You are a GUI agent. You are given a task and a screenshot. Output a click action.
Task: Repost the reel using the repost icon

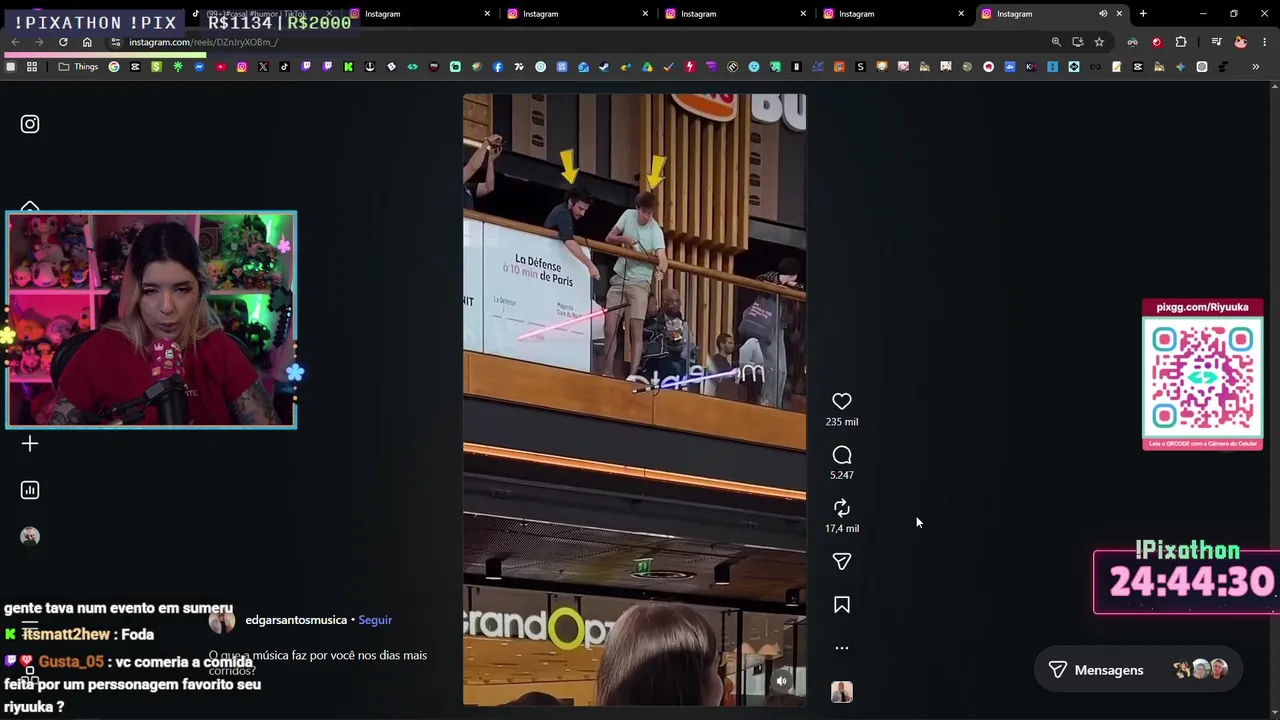pyautogui.click(x=842, y=508)
